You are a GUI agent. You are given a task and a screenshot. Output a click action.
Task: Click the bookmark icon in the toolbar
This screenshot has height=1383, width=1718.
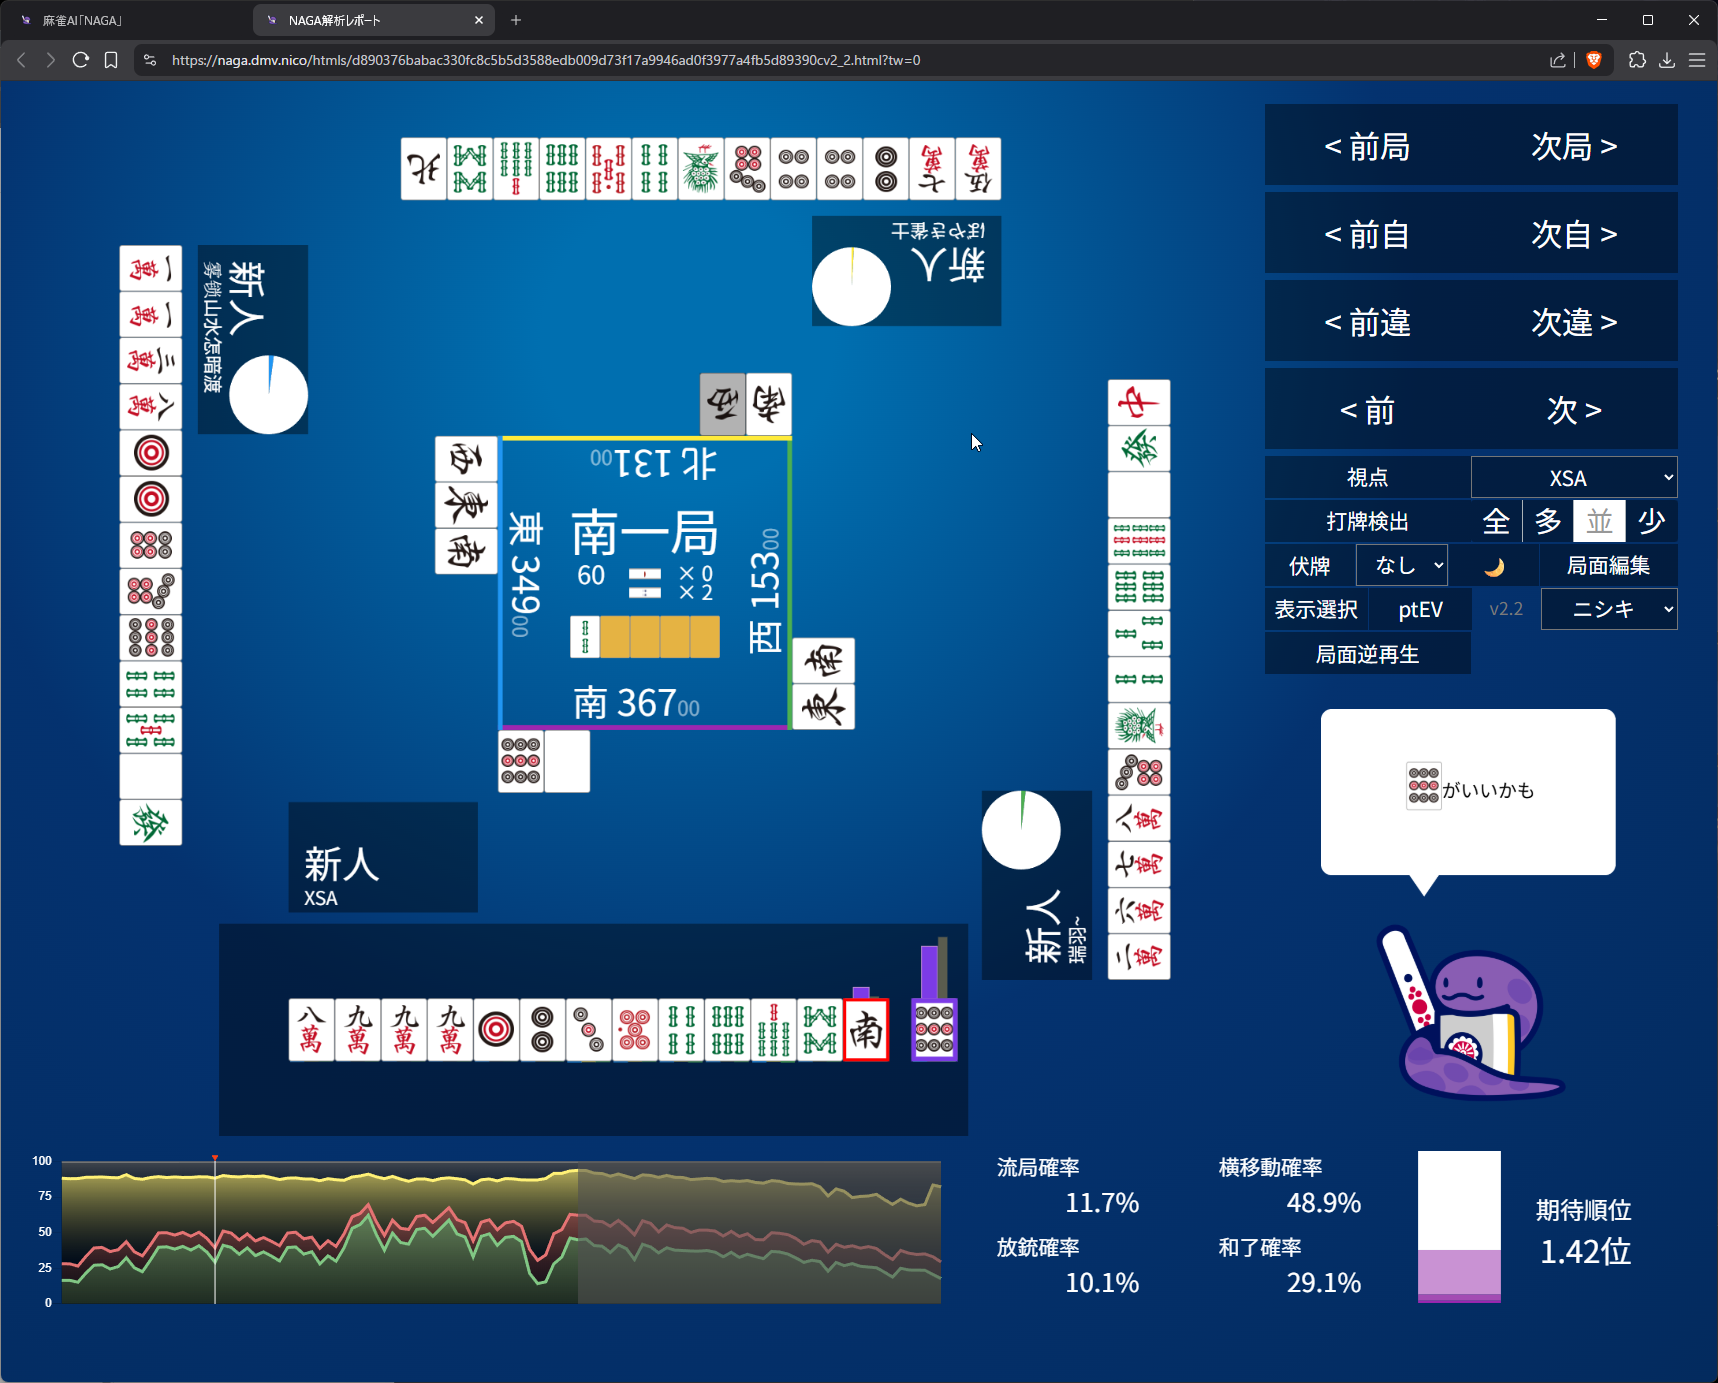(111, 60)
